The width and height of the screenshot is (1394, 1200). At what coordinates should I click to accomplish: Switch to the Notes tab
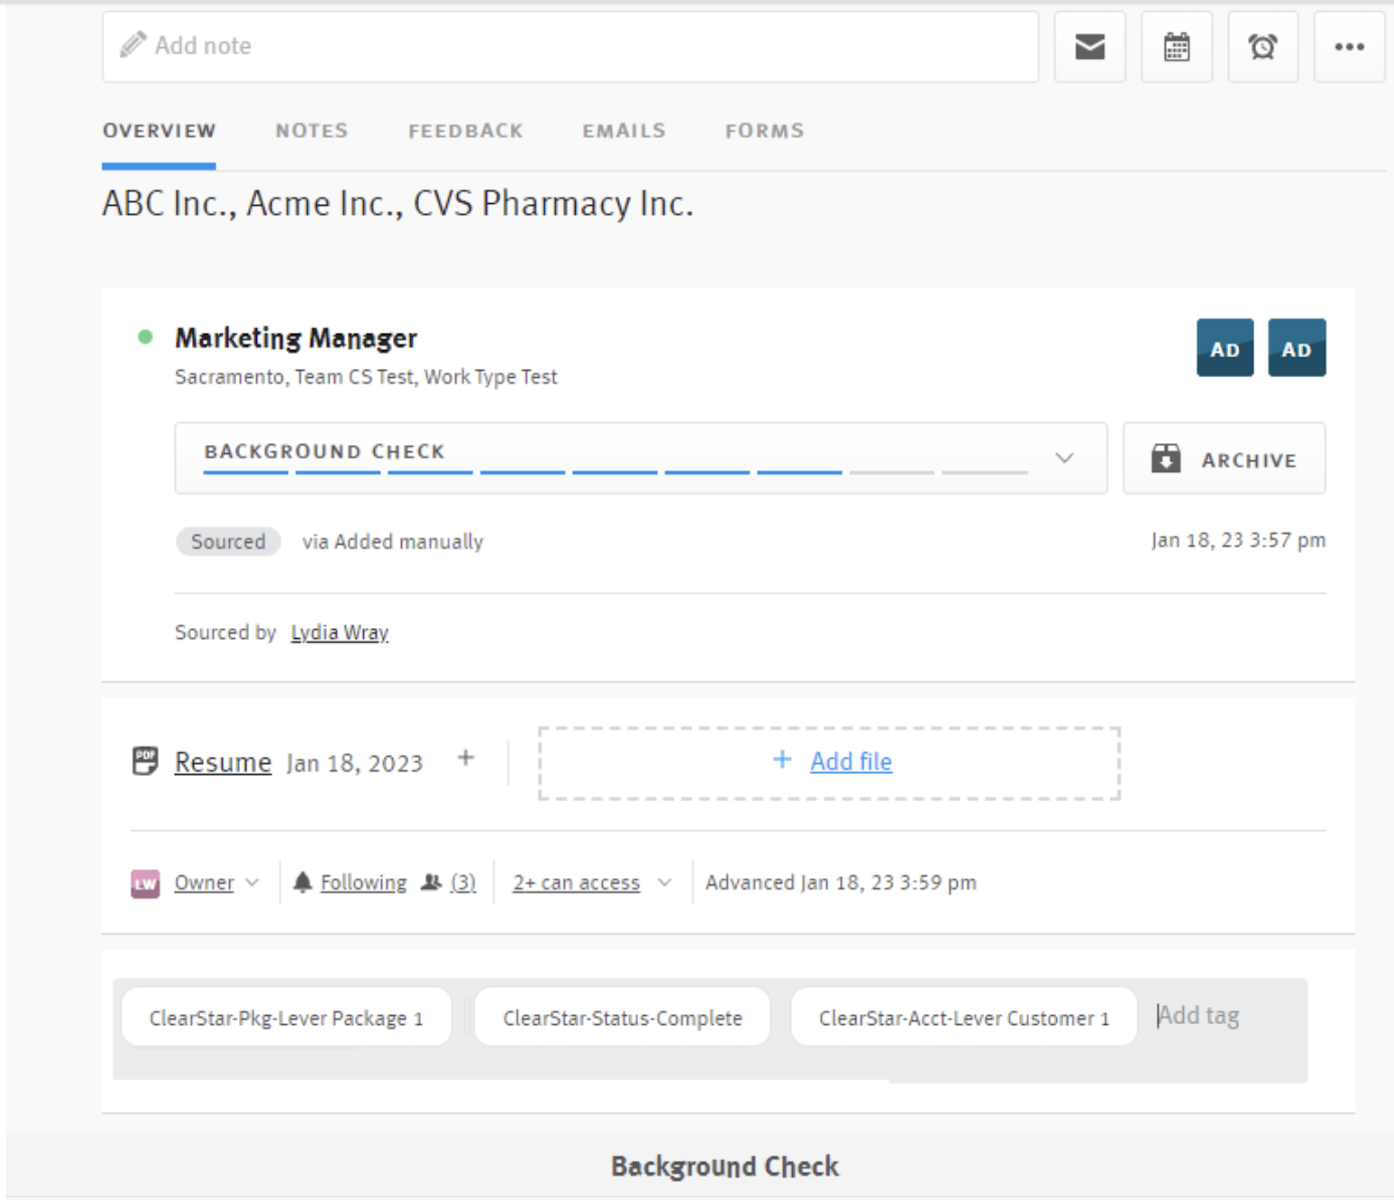pos(311,130)
